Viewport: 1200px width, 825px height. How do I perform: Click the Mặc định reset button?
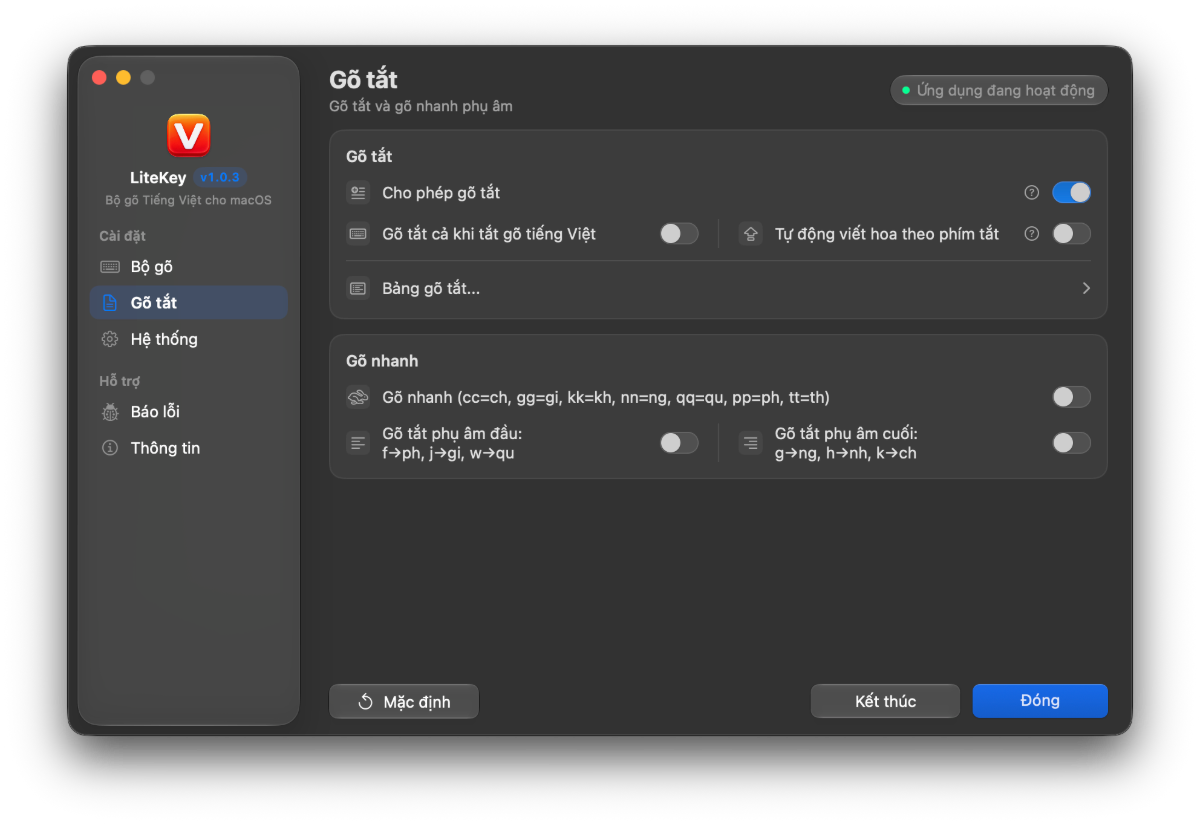pos(404,702)
